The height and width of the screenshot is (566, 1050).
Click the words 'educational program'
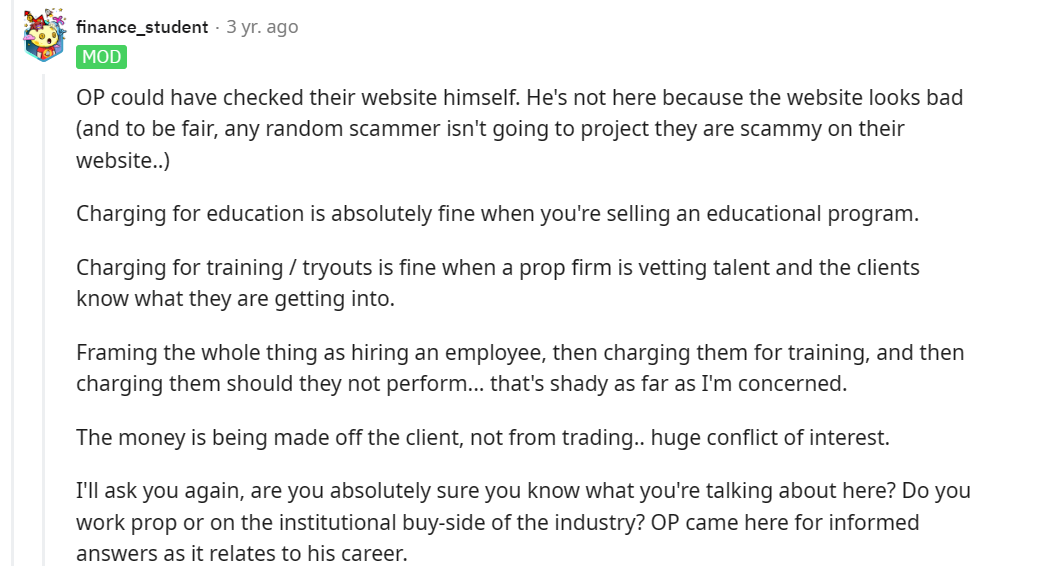click(812, 214)
